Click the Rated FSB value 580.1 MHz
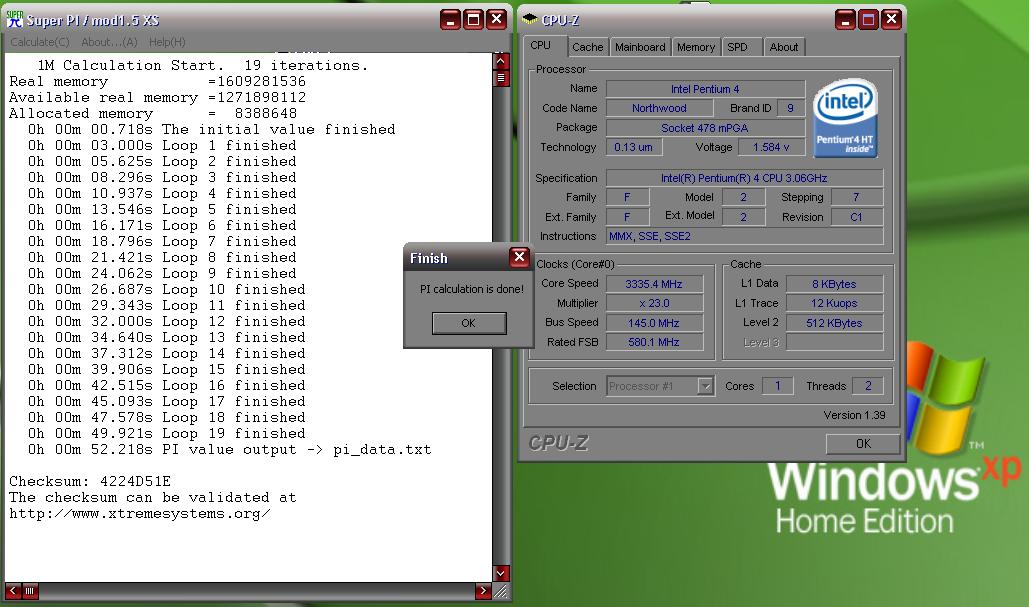The image size is (1029, 607). coord(654,342)
